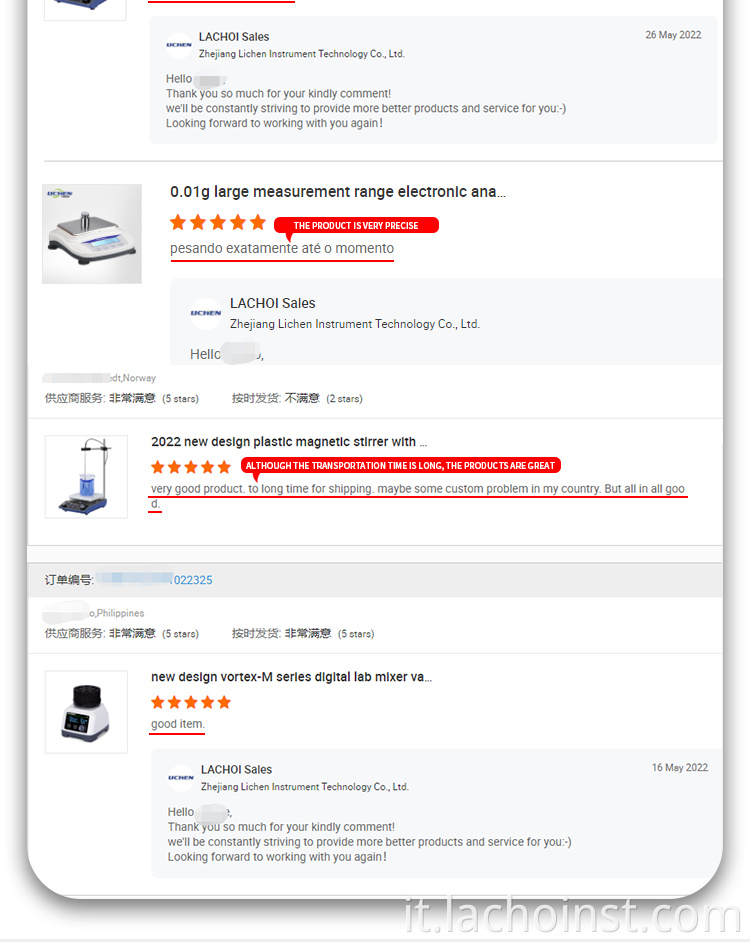Image resolution: width=750 pixels, height=942 pixels.
Task: Click the LICHEN logo beside the 16 May reply
Action: click(181, 777)
